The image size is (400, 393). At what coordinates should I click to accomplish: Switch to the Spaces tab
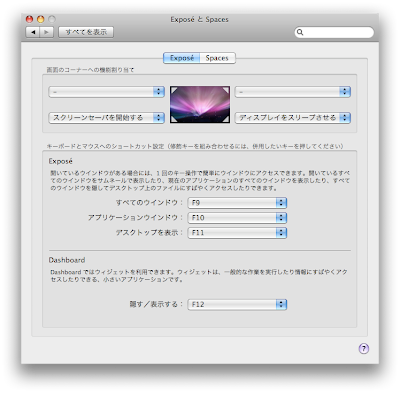pyautogui.click(x=217, y=58)
